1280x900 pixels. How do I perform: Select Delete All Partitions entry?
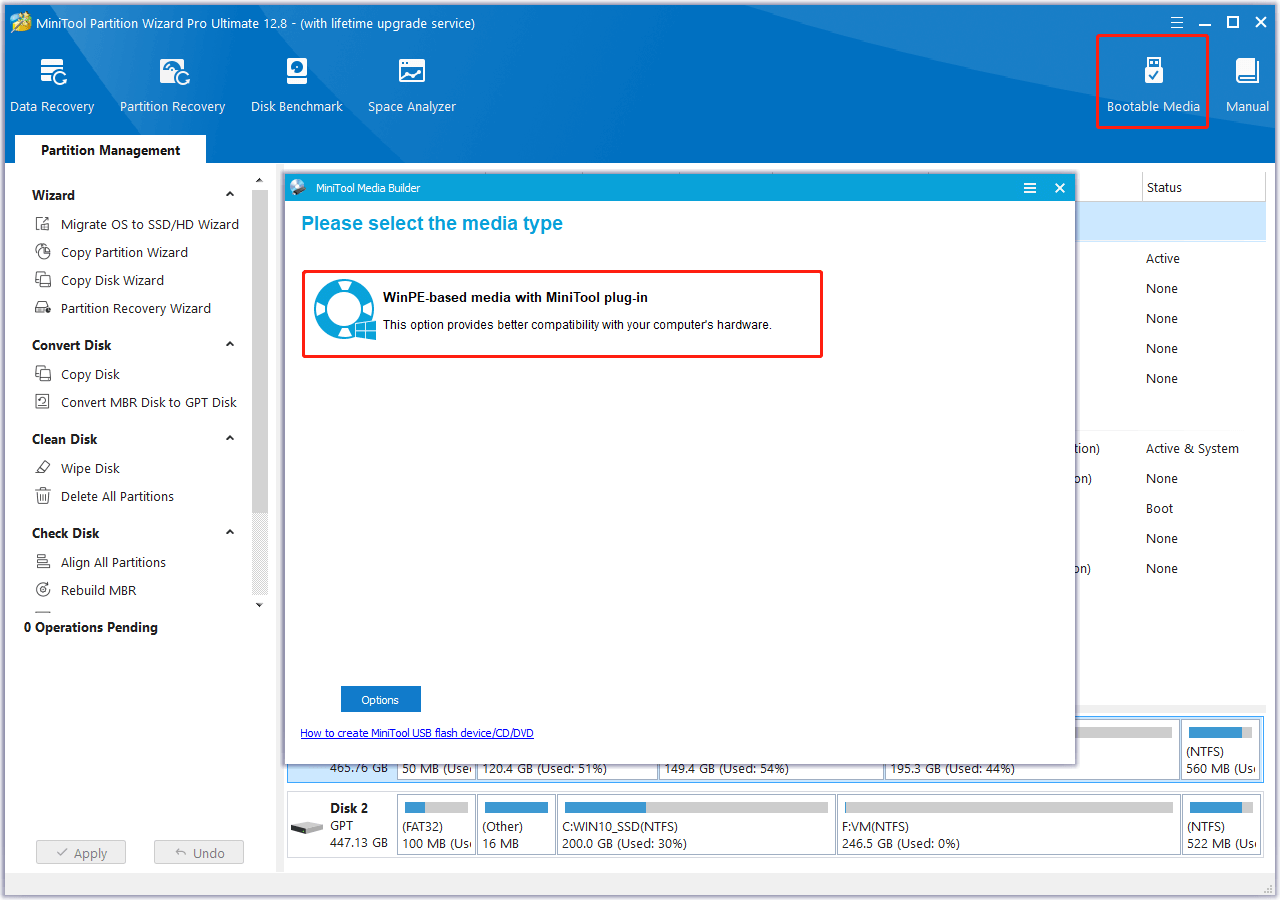pos(117,496)
